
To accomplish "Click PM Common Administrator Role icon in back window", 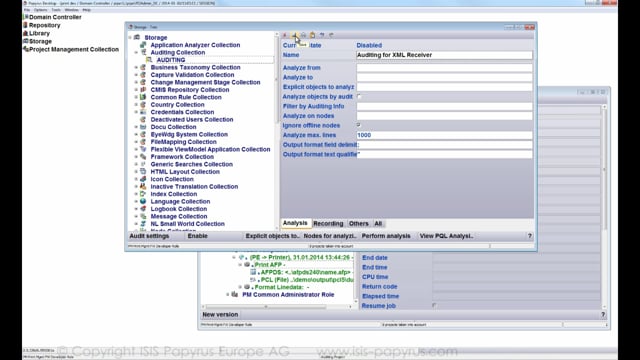I will [x=235, y=294].
